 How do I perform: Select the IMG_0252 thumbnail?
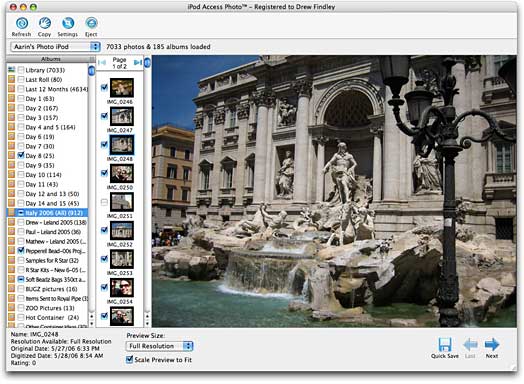pyautogui.click(x=122, y=230)
